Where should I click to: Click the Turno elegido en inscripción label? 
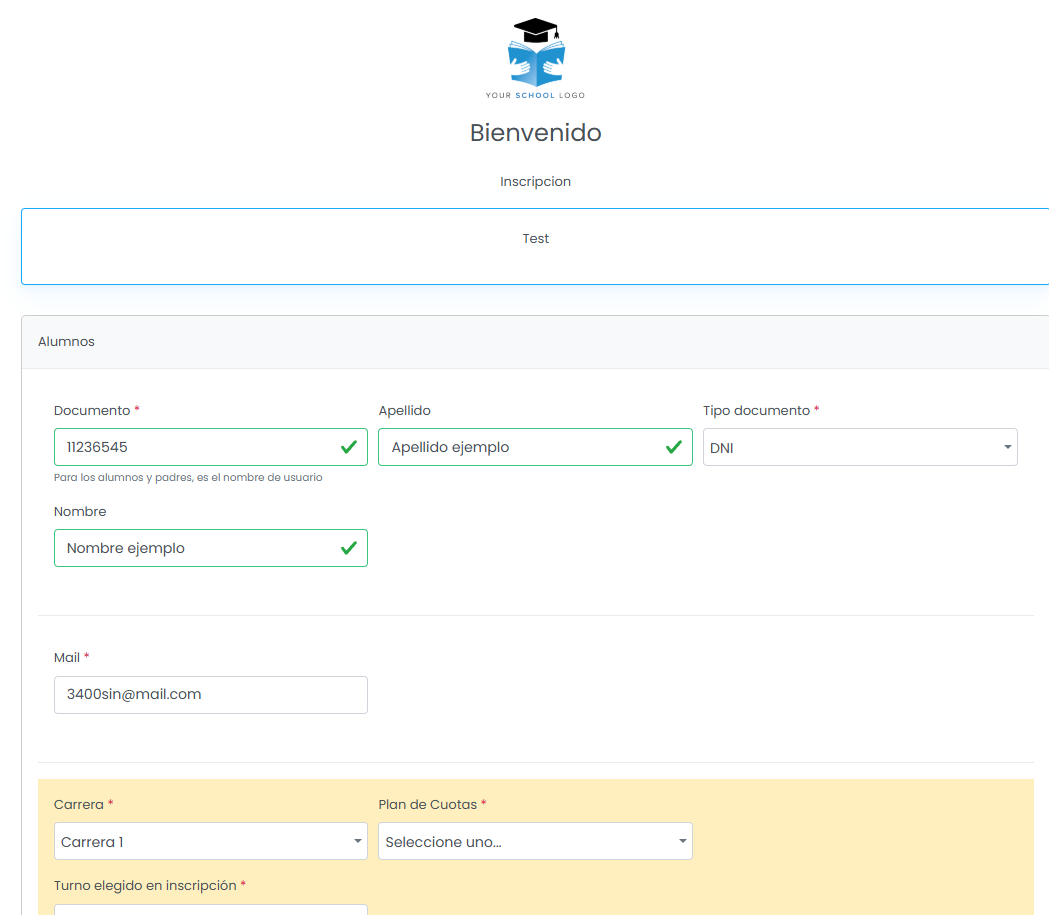[x=145, y=886]
